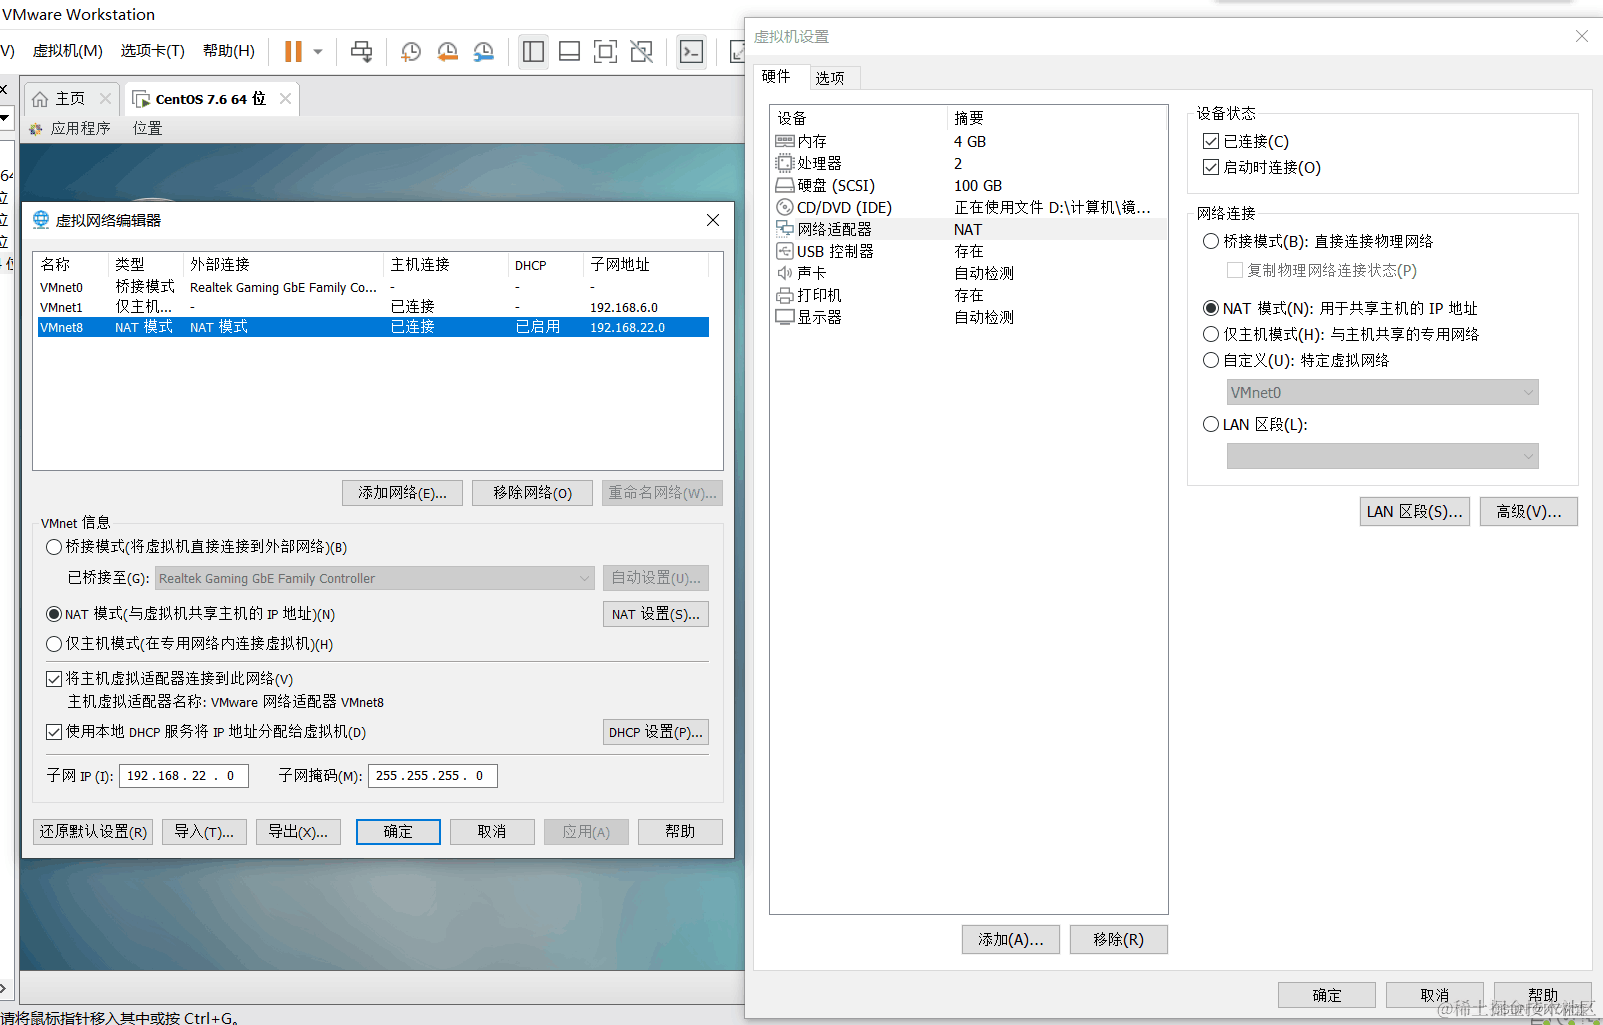This screenshot has width=1603, height=1025.
Task: Open the 虚拟机(M) menu
Action: (x=68, y=51)
